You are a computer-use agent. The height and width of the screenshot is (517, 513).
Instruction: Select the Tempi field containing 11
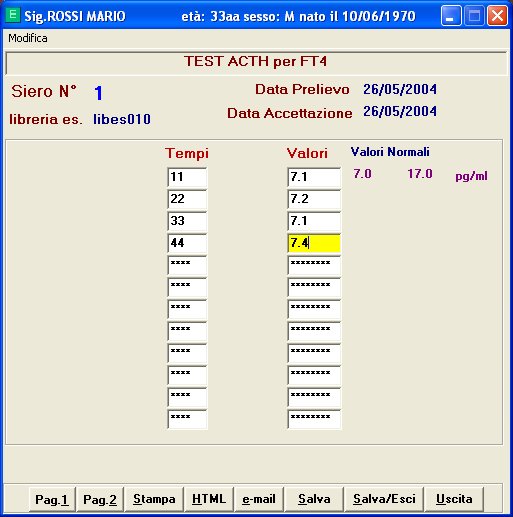point(187,177)
